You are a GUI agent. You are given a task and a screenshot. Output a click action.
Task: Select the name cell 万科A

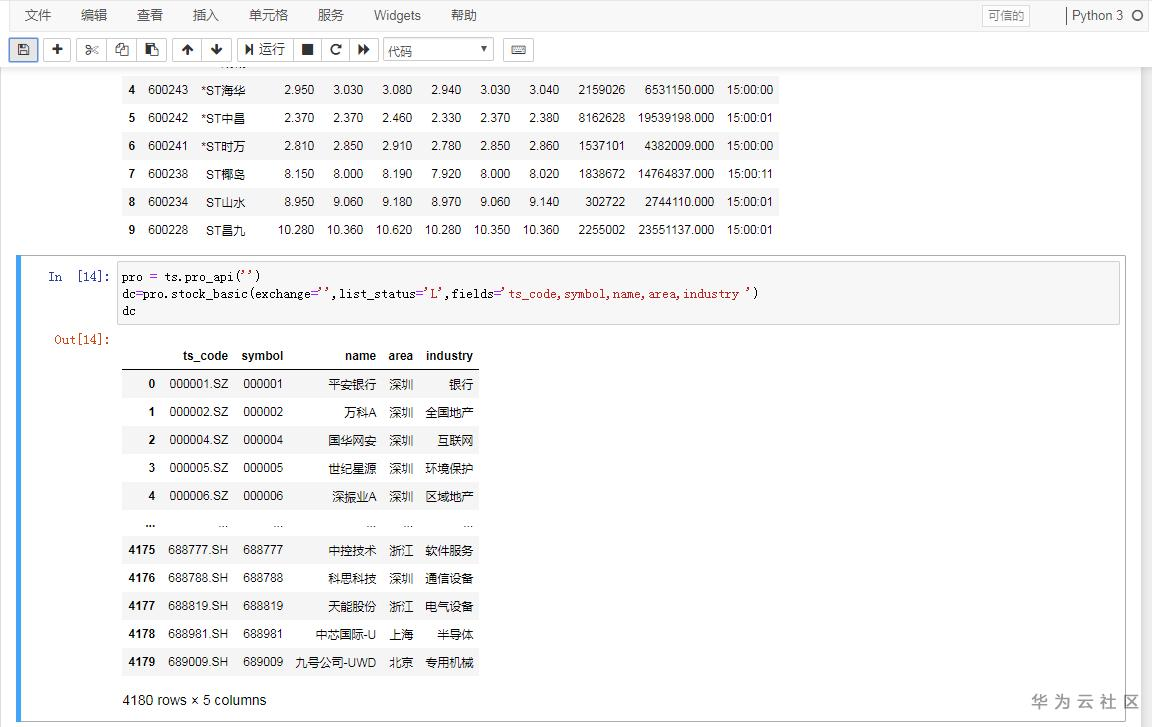[x=360, y=412]
